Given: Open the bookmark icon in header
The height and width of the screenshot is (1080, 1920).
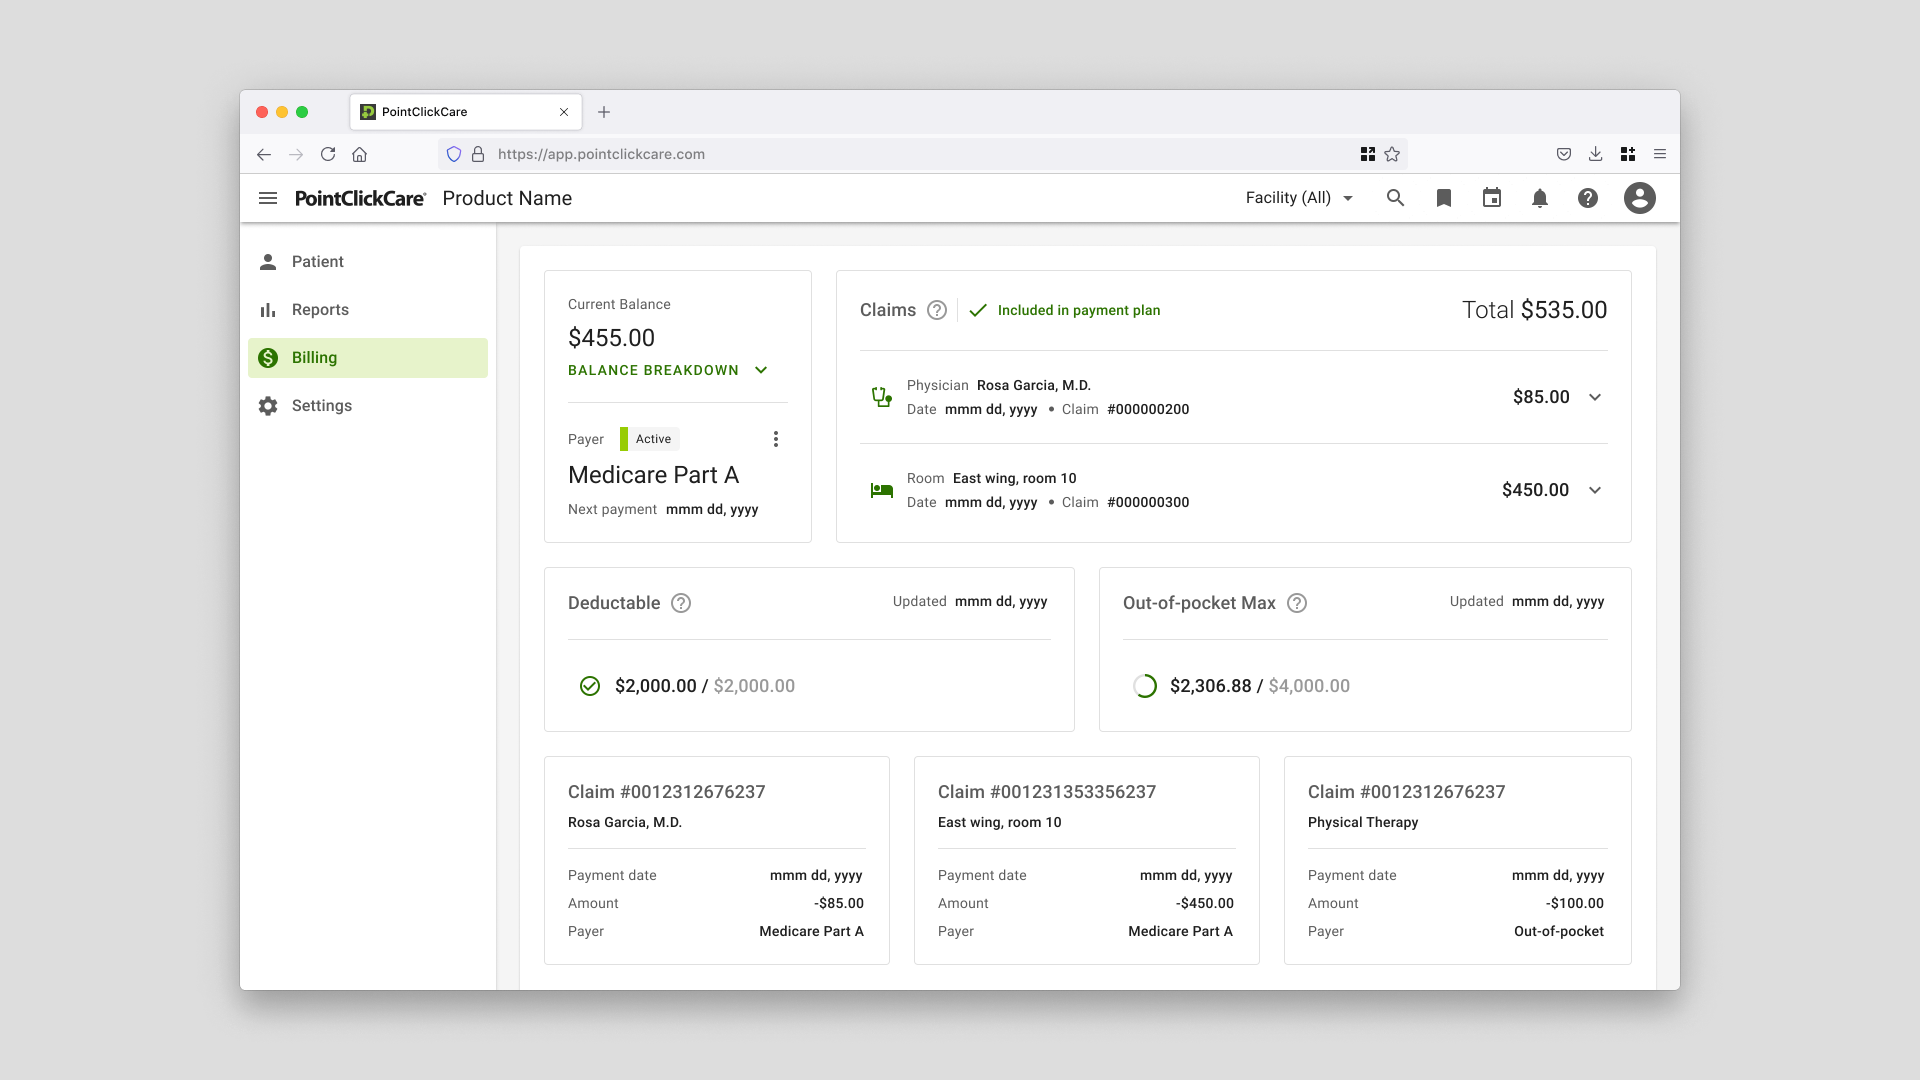Looking at the screenshot, I should (x=1443, y=198).
